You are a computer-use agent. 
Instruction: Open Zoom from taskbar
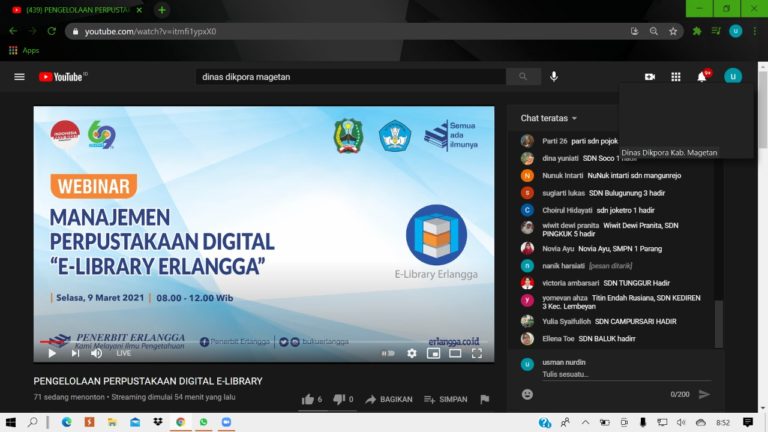(226, 422)
